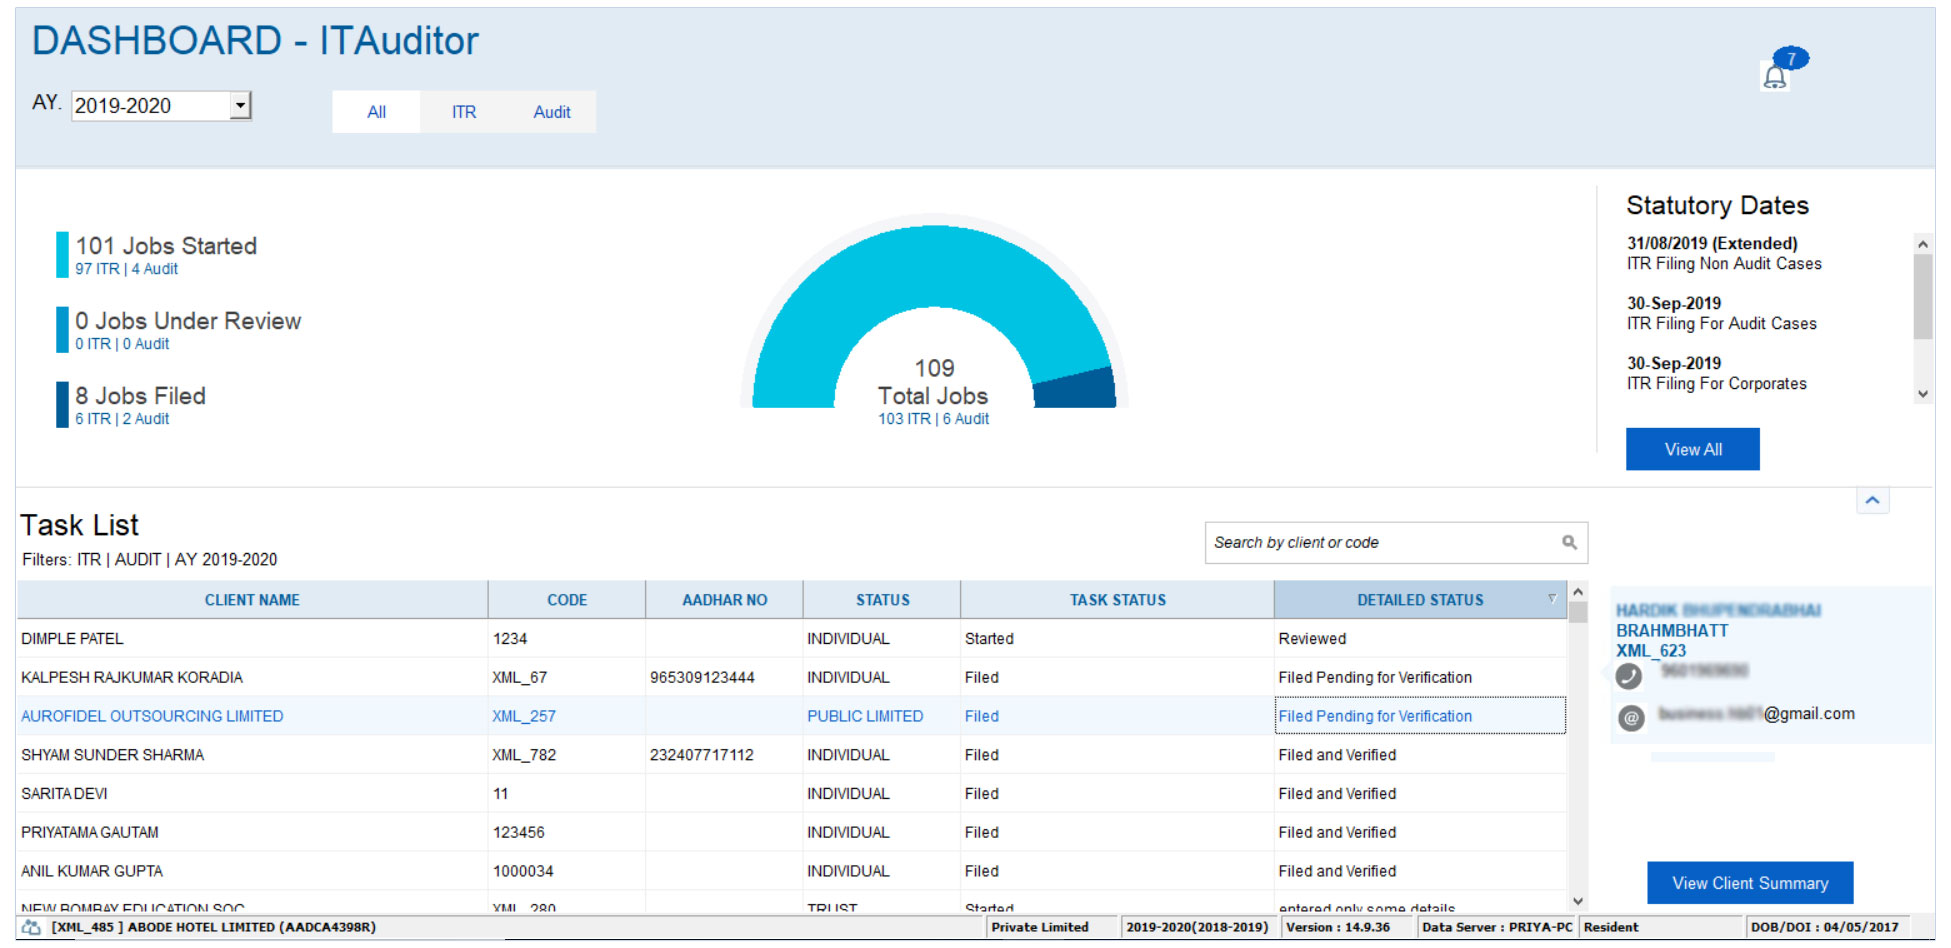Click the 101 Jobs Started summary

pyautogui.click(x=166, y=246)
